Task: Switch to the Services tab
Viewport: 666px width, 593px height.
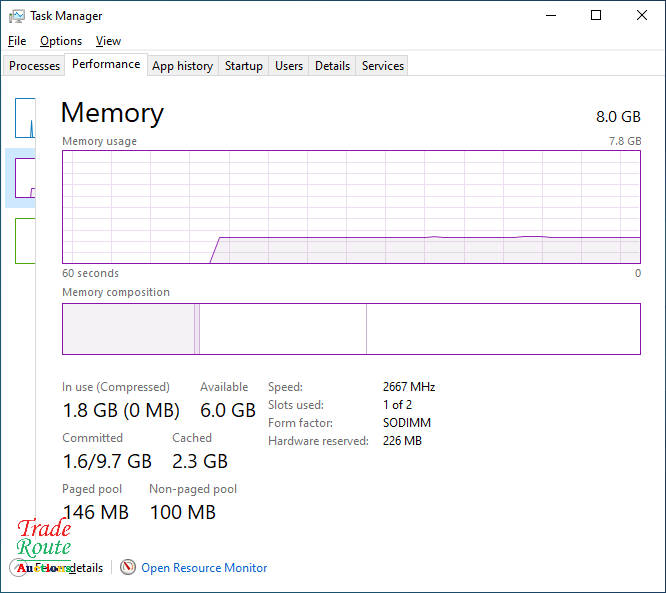Action: tap(383, 66)
